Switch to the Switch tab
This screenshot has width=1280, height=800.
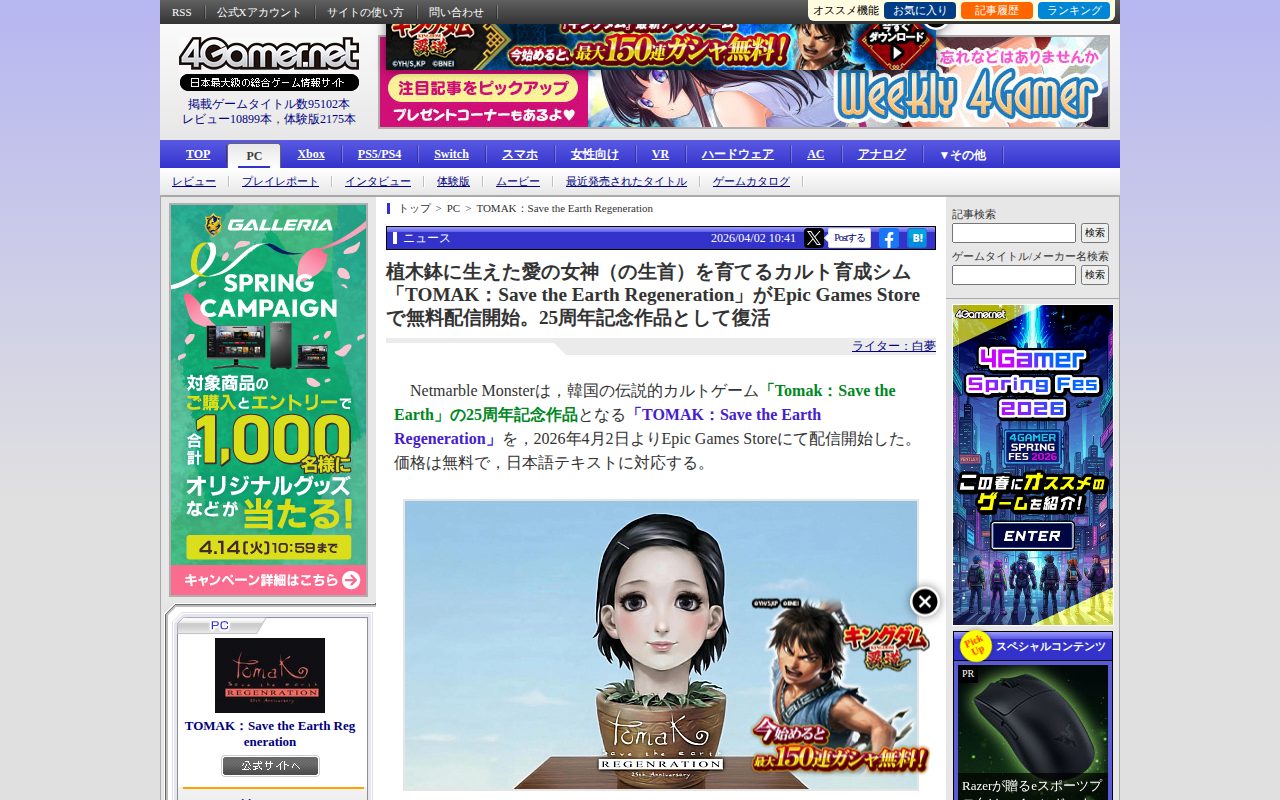click(x=451, y=154)
